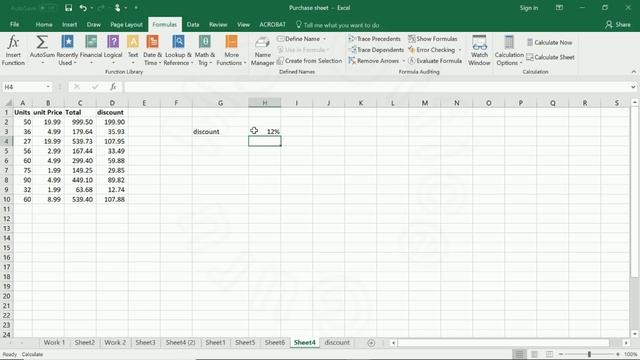640x360 pixels.
Task: Click Trace Precedents
Action: (374, 39)
